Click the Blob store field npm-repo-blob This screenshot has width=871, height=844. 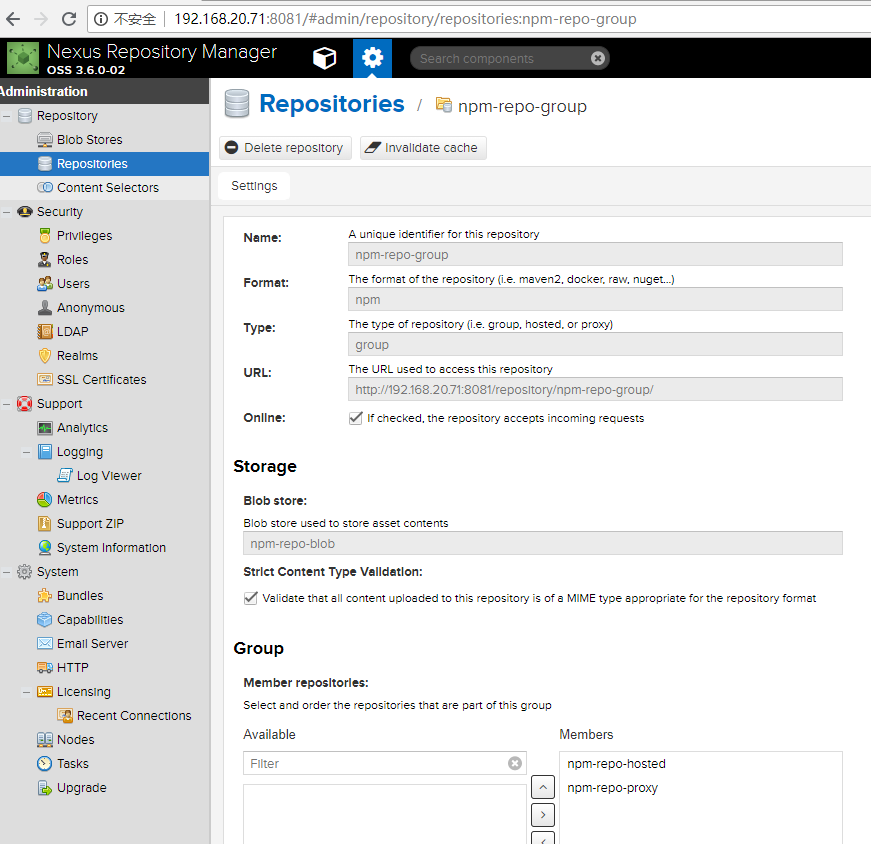[x=543, y=543]
